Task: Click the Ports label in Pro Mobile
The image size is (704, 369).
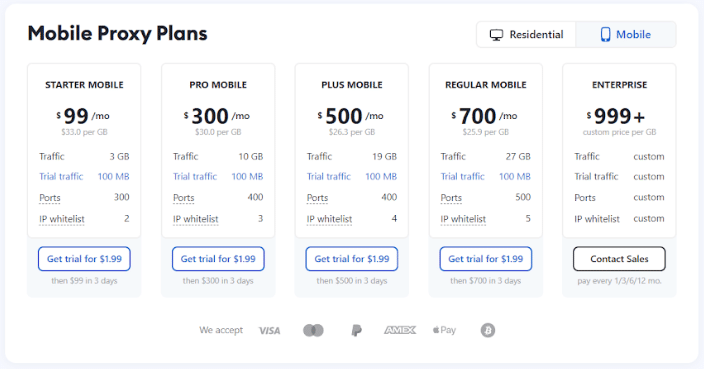Action: (184, 198)
